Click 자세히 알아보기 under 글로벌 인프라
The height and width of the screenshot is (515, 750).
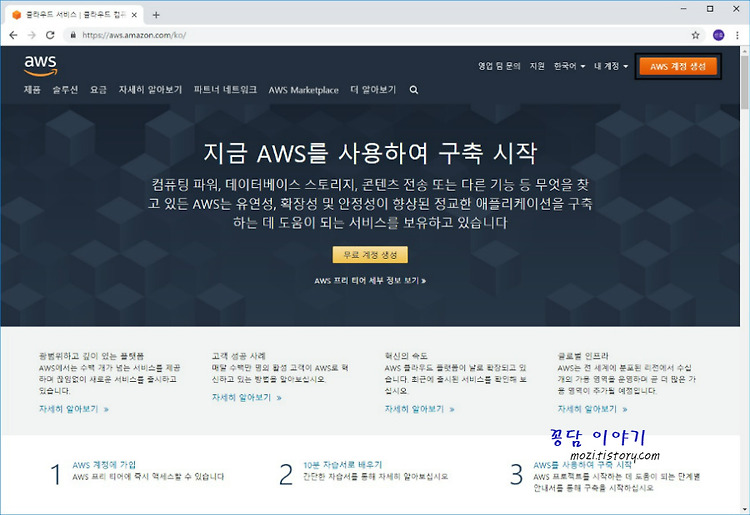[x=592, y=409]
